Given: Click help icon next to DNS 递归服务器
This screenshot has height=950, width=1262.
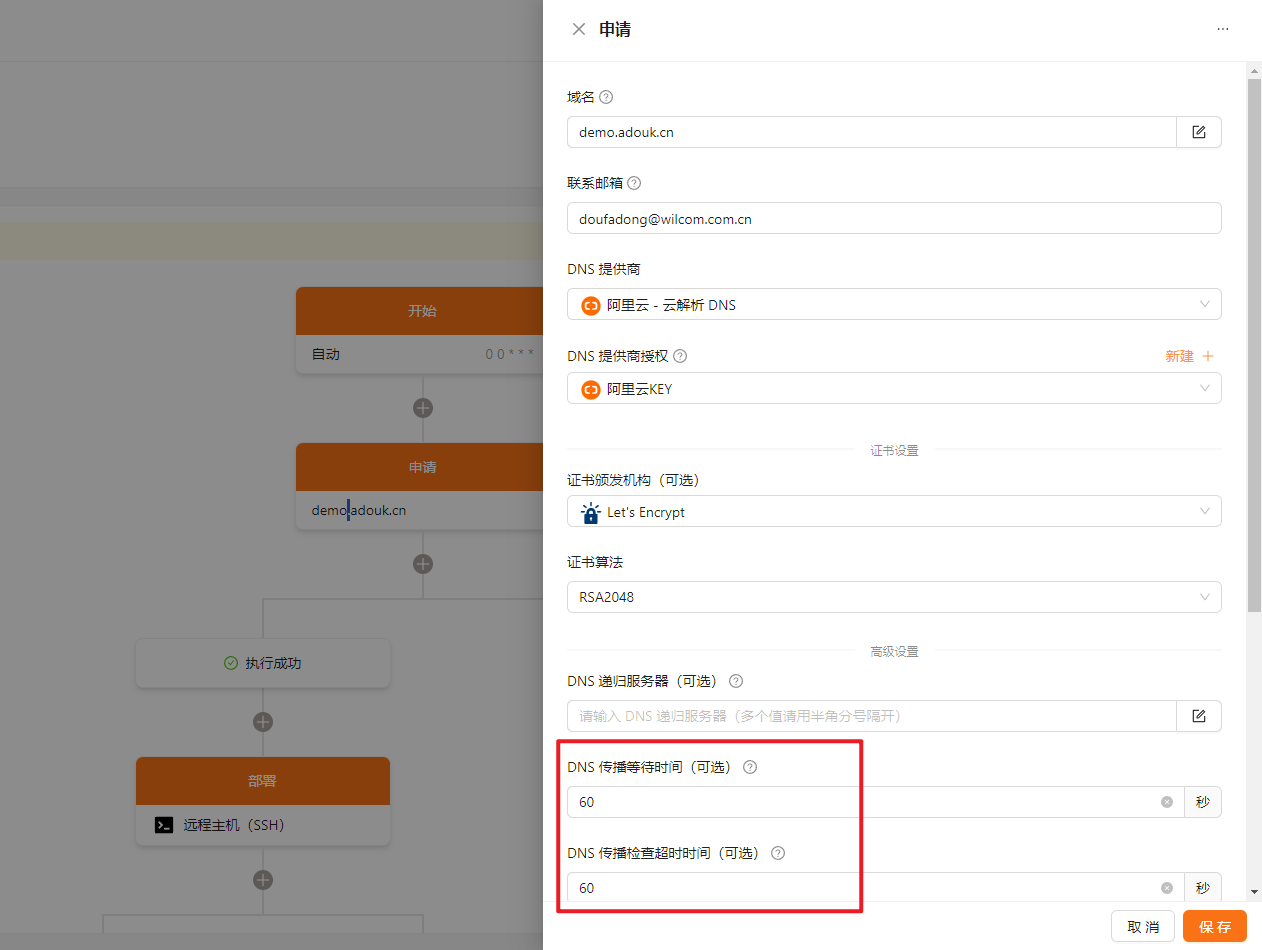Looking at the screenshot, I should (x=736, y=681).
